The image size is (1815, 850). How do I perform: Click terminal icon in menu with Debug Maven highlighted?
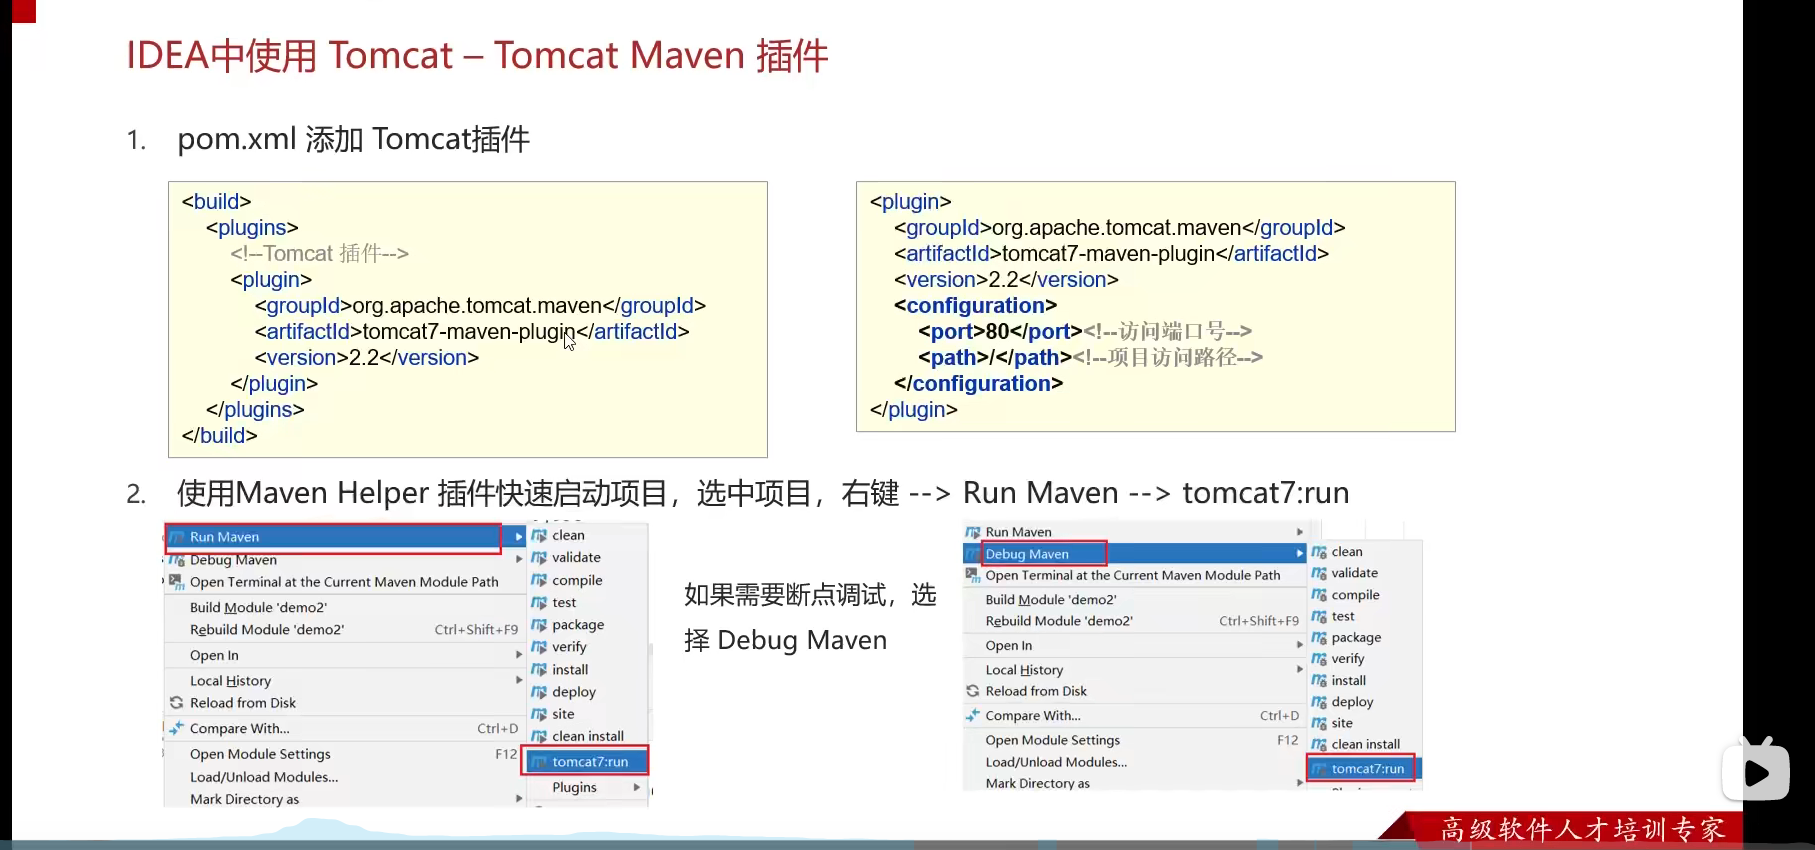(x=973, y=575)
